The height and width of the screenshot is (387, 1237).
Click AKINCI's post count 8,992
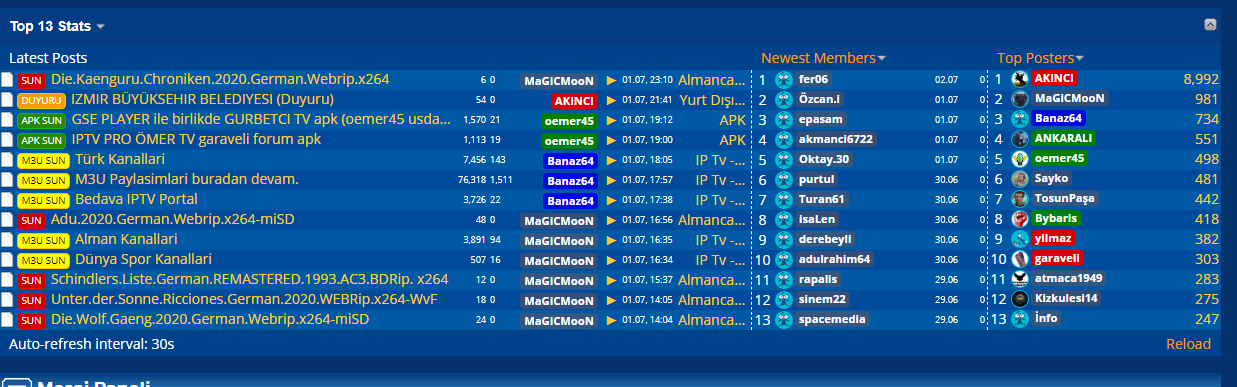1201,79
